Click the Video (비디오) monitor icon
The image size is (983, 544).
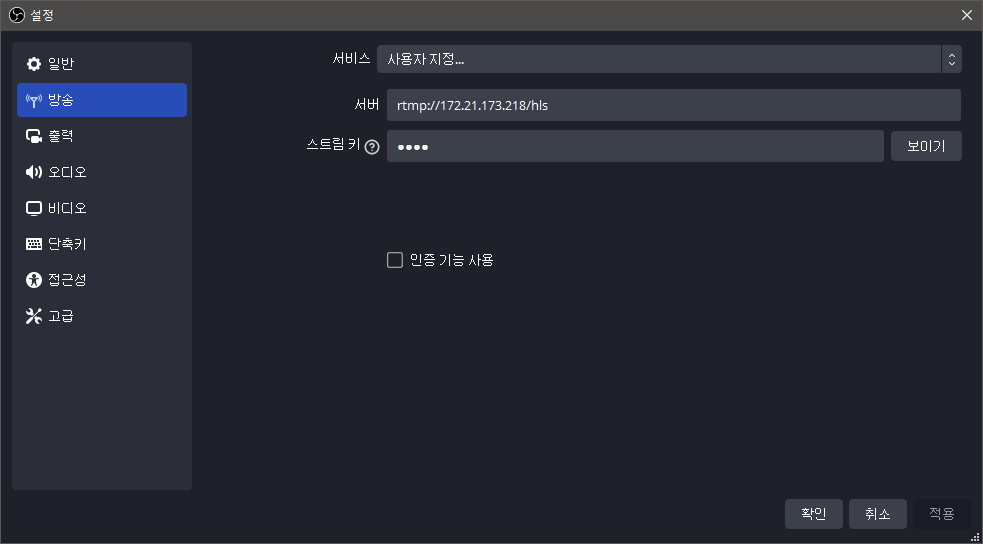coord(34,208)
